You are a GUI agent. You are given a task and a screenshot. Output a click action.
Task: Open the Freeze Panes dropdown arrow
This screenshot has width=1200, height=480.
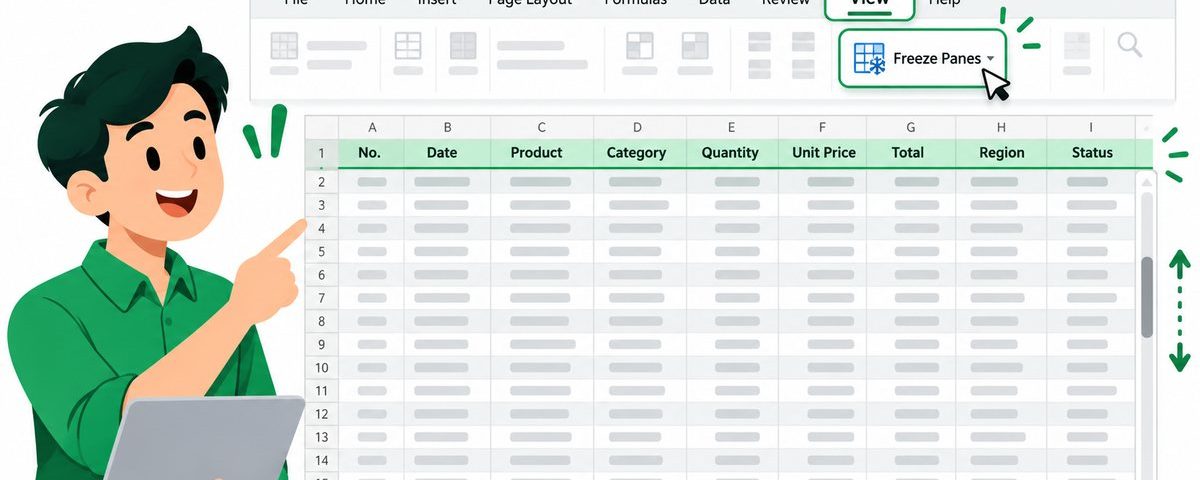coord(990,59)
